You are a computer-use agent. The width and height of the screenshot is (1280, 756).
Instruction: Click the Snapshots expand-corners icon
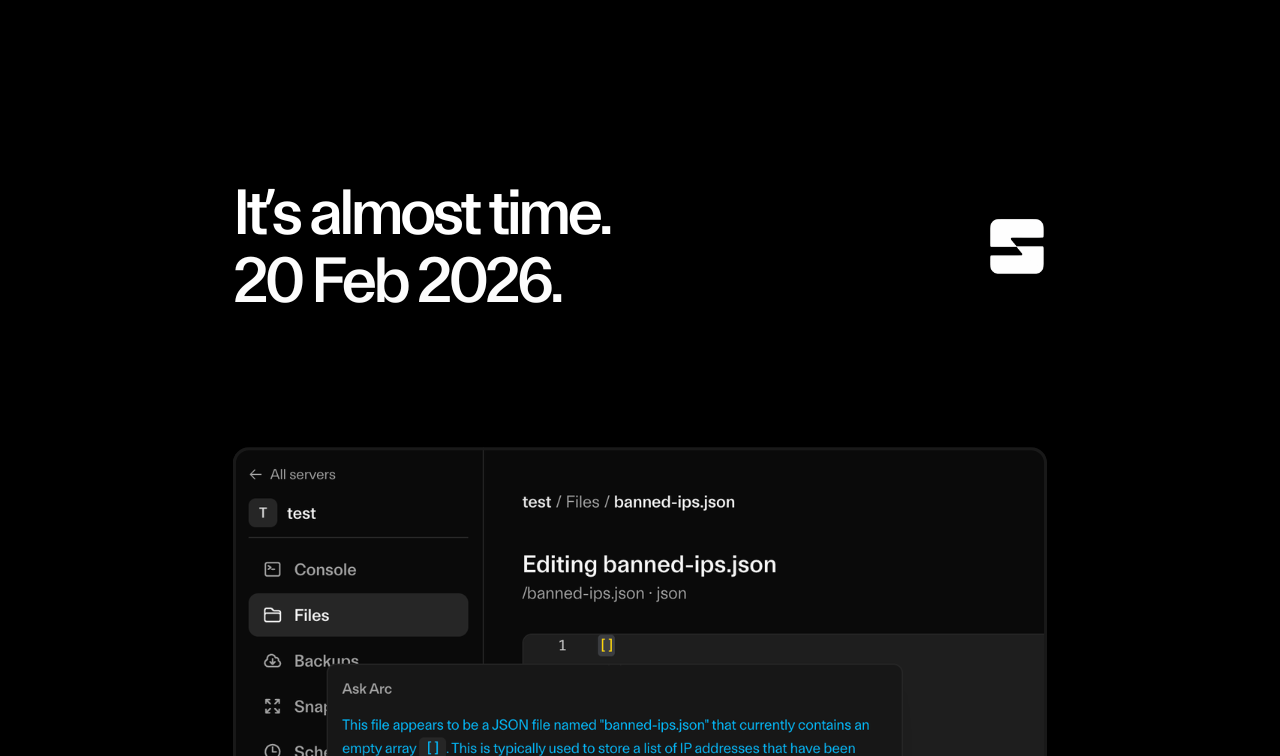pyautogui.click(x=272, y=706)
